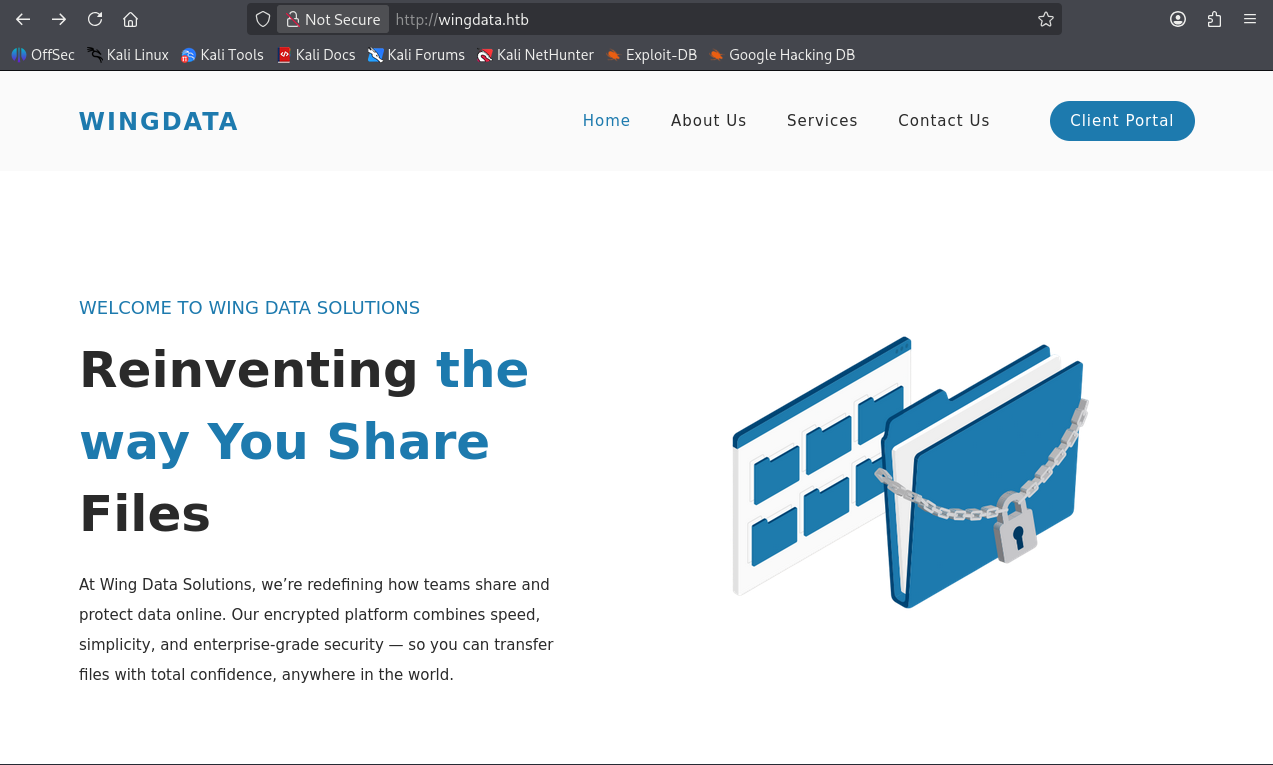The width and height of the screenshot is (1273, 765).
Task: Click the address bar URL field
Action: (700, 19)
